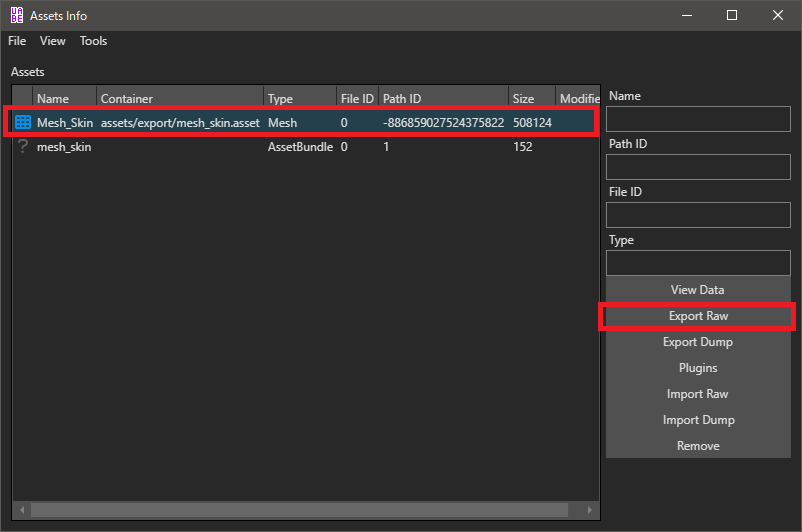The width and height of the screenshot is (802, 532).
Task: Click the View Data button
Action: (x=698, y=290)
